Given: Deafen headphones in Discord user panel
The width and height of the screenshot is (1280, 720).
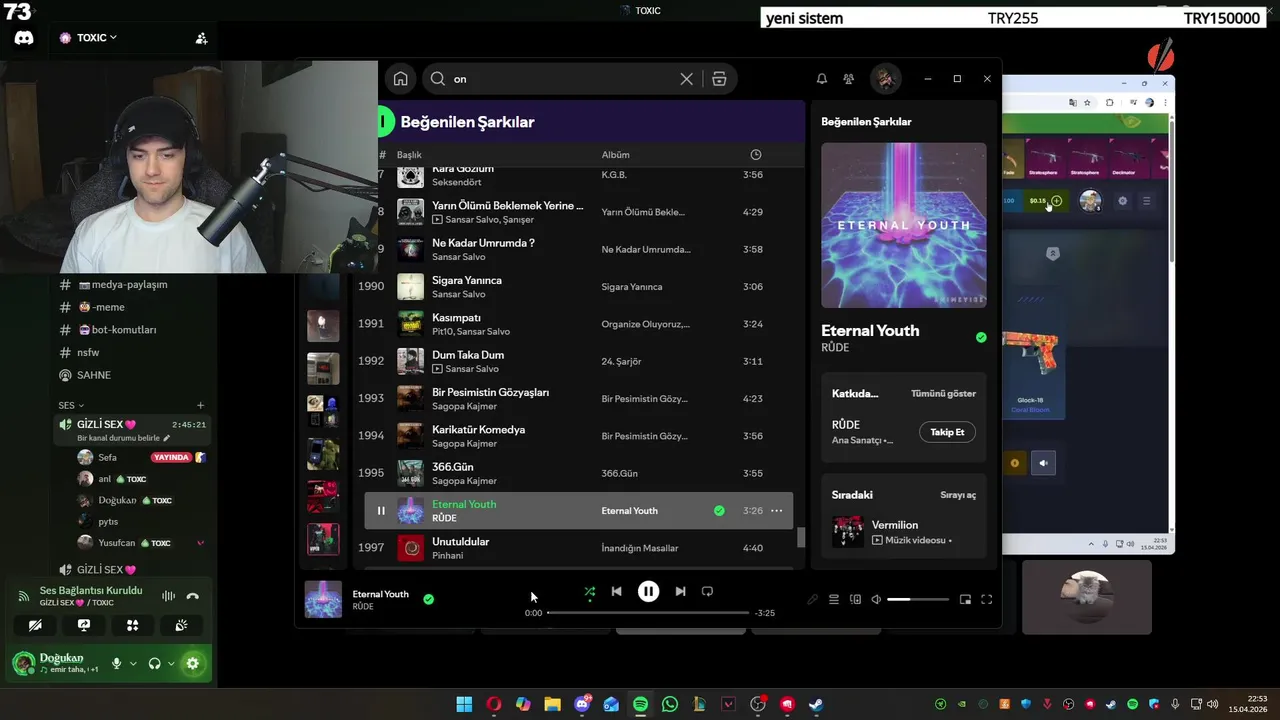Looking at the screenshot, I should pyautogui.click(x=154, y=663).
